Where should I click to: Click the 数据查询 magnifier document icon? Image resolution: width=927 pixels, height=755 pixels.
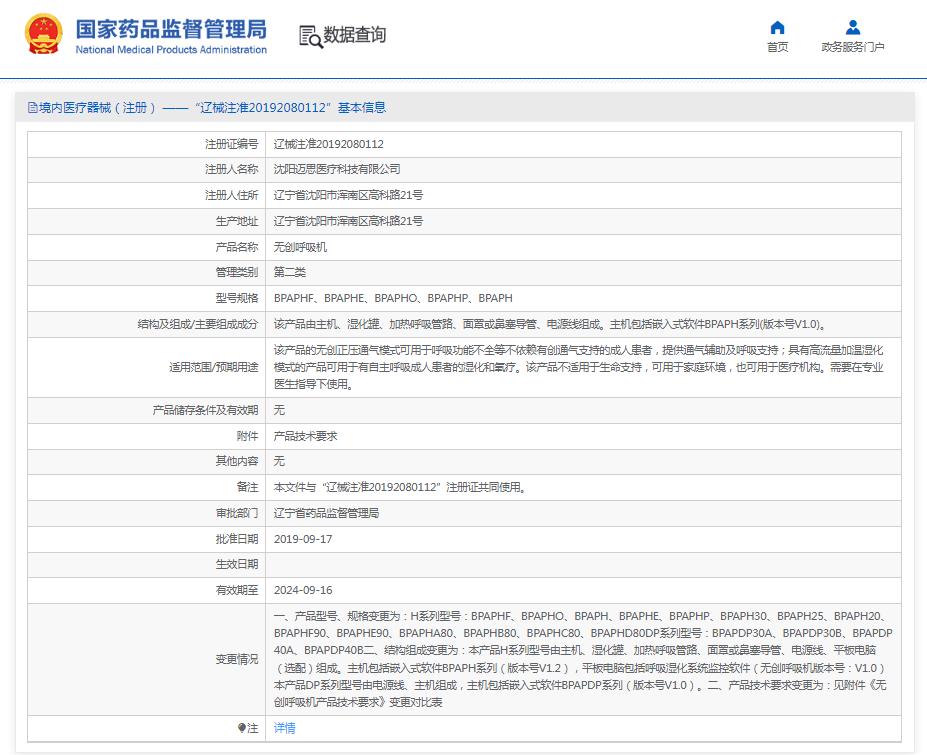(311, 36)
